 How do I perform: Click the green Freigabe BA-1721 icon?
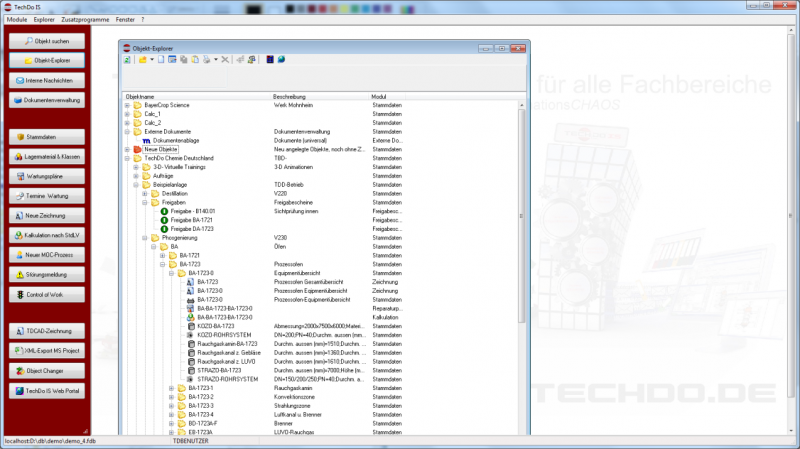tap(163, 220)
